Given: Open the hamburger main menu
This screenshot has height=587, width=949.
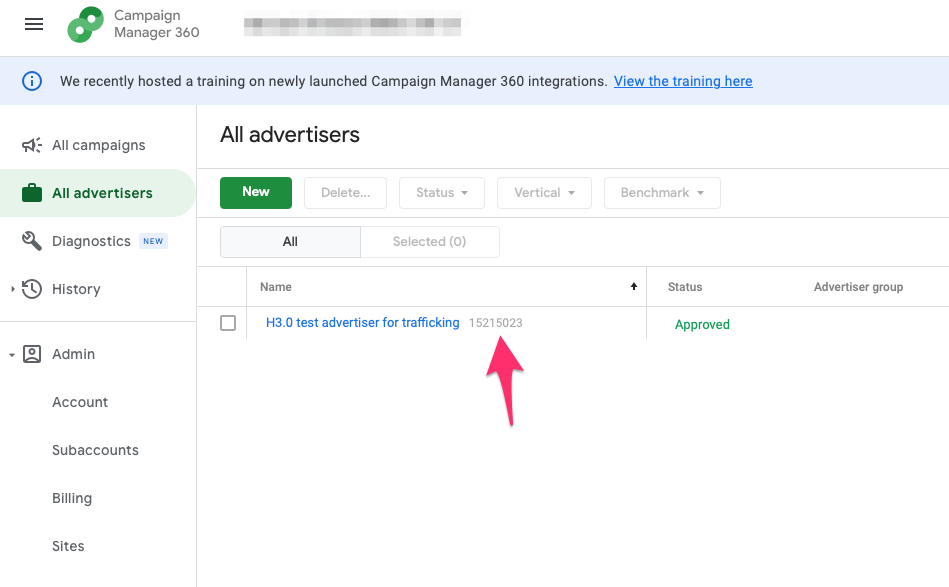Looking at the screenshot, I should coord(34,24).
